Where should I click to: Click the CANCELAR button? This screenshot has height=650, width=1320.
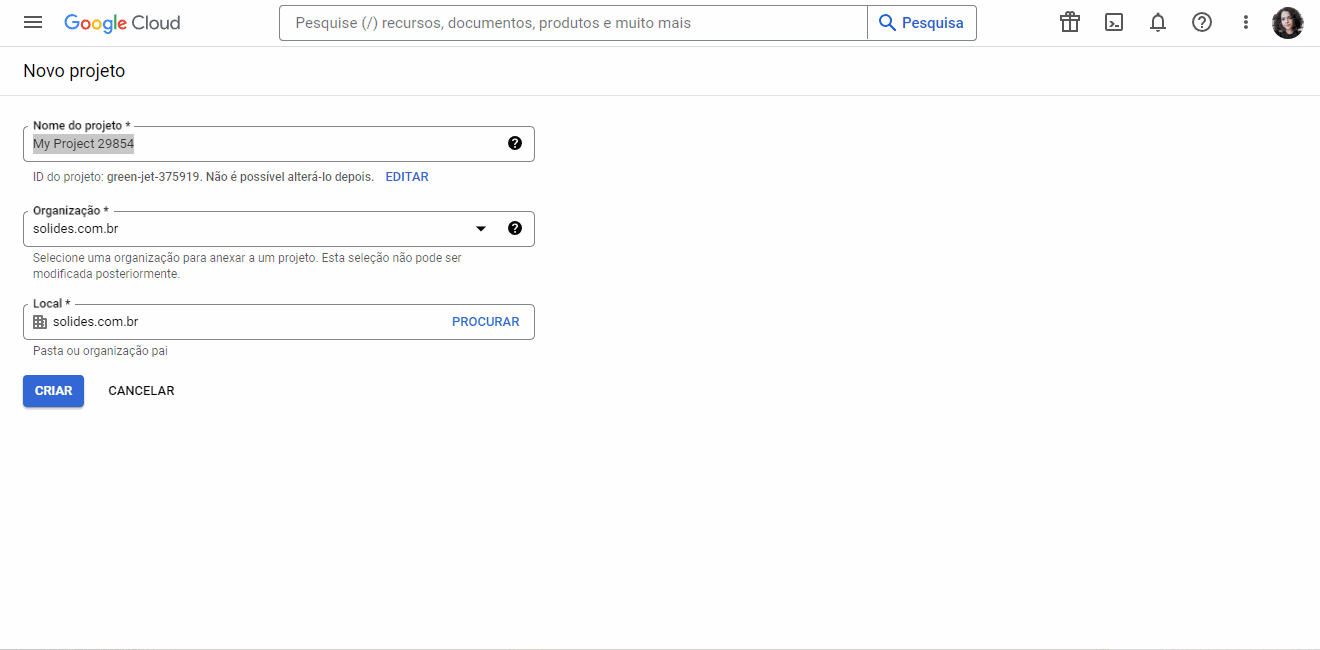(x=141, y=391)
